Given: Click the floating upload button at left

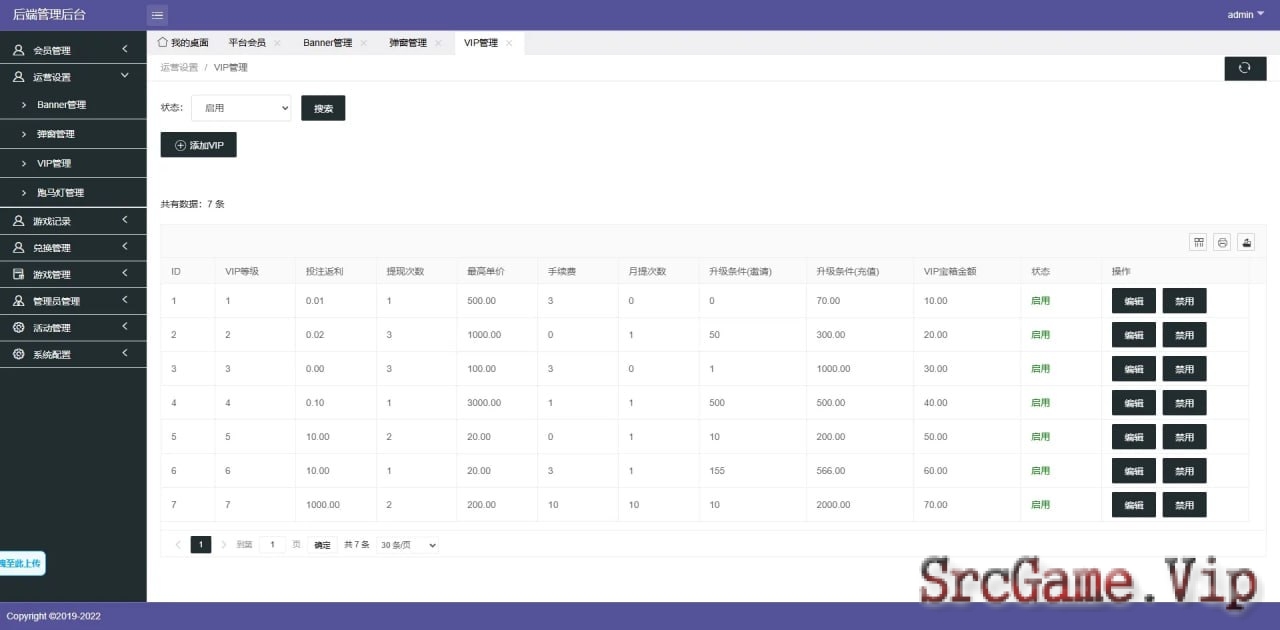Looking at the screenshot, I should pyautogui.click(x=22, y=563).
